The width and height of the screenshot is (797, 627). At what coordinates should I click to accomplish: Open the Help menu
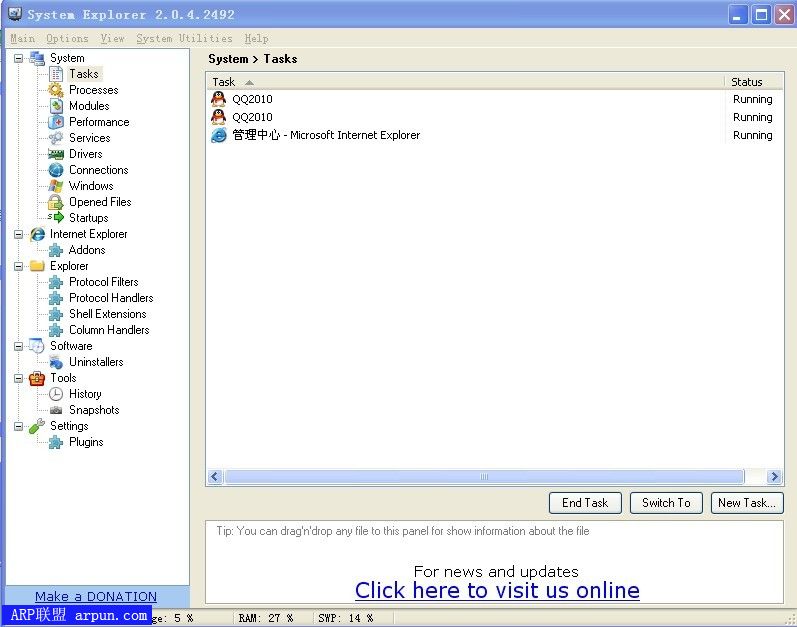tap(256, 39)
